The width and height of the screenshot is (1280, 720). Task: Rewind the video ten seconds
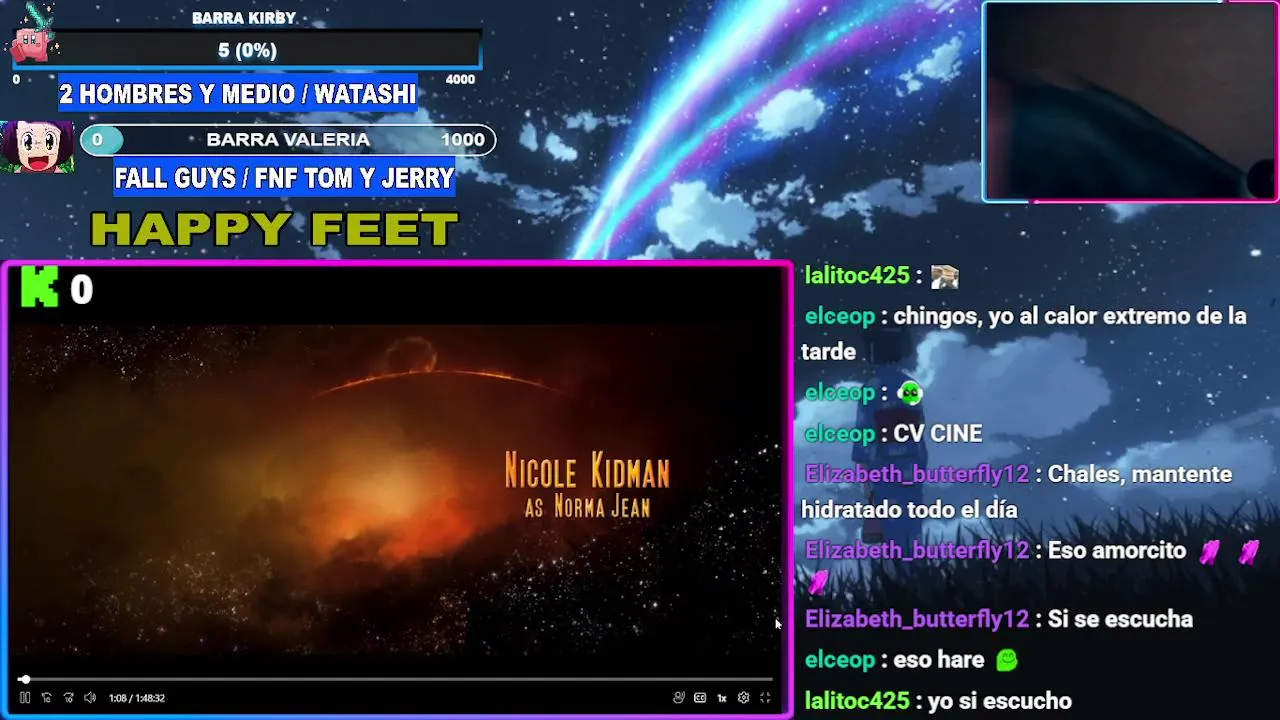[x=46, y=698]
